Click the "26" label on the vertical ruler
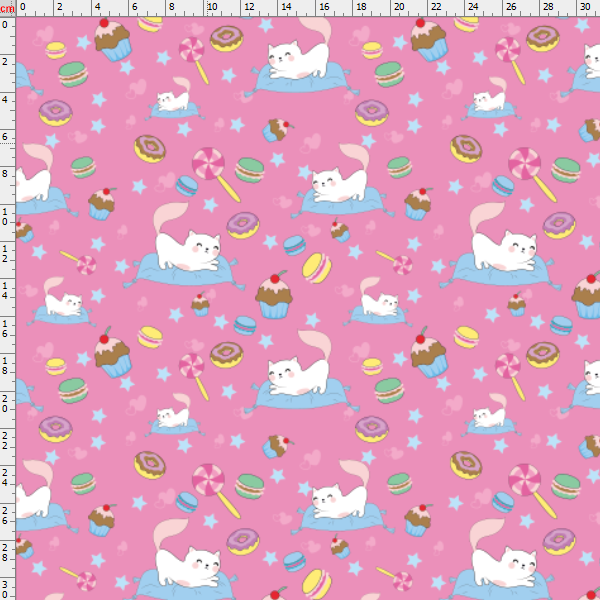This screenshot has height=600, width=600. [x=5, y=516]
